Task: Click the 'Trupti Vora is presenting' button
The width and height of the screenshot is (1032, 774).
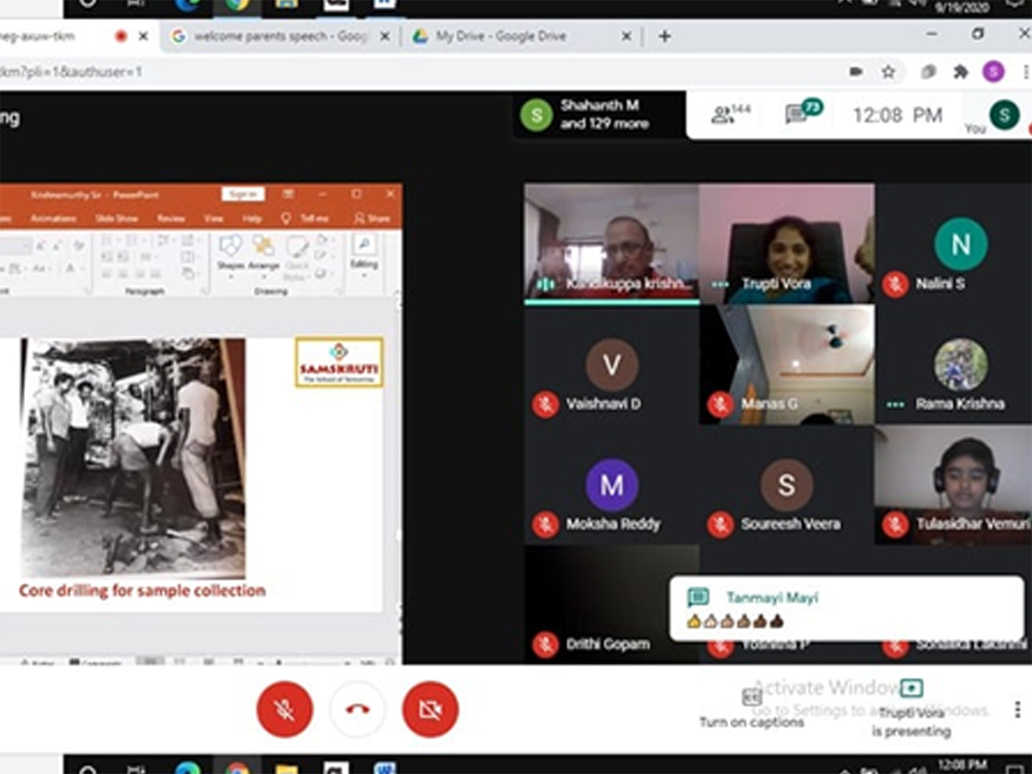Action: point(911,708)
